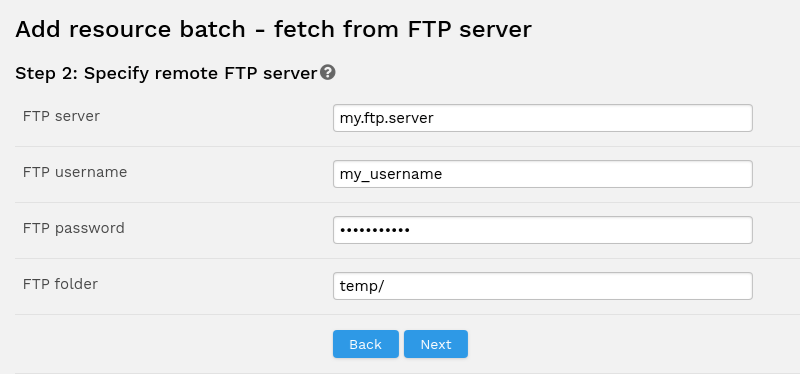Click the "my_username" text value
The width and height of the screenshot is (800, 374).
(x=391, y=174)
